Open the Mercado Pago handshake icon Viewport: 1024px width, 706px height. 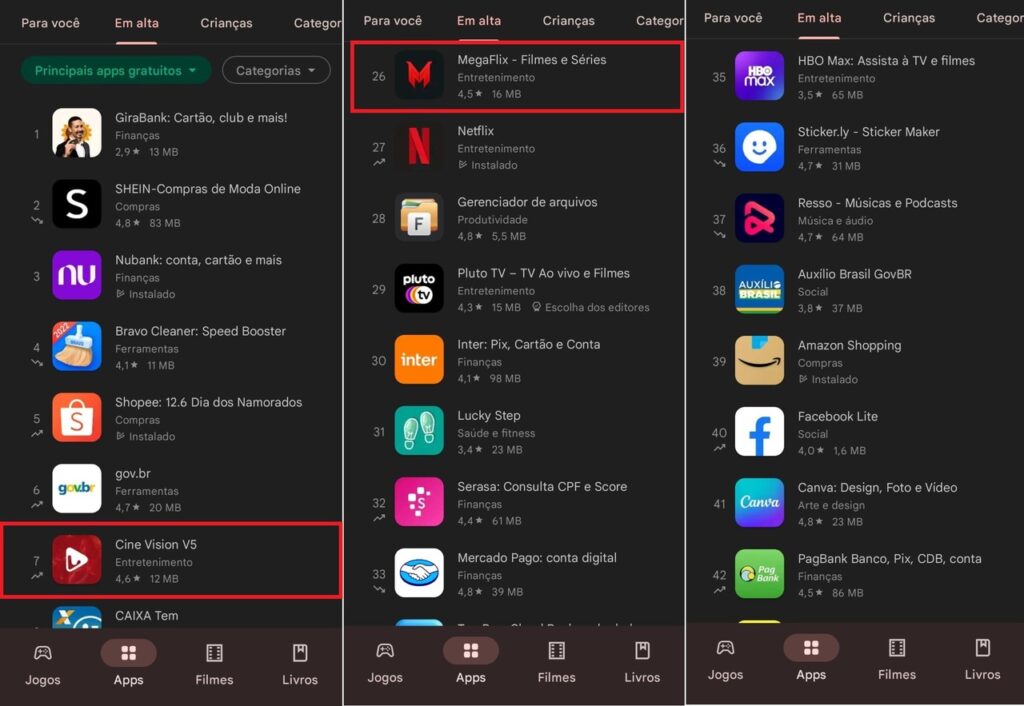pos(419,573)
